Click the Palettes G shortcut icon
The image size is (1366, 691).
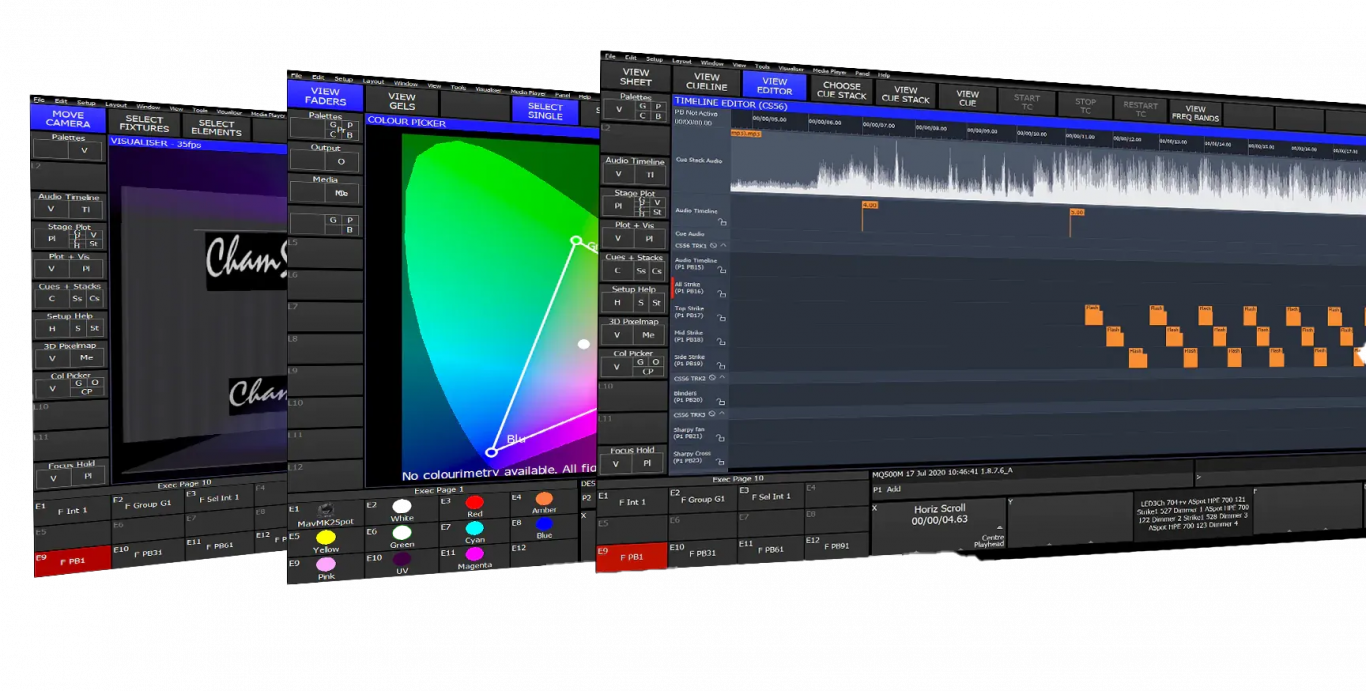[331, 124]
